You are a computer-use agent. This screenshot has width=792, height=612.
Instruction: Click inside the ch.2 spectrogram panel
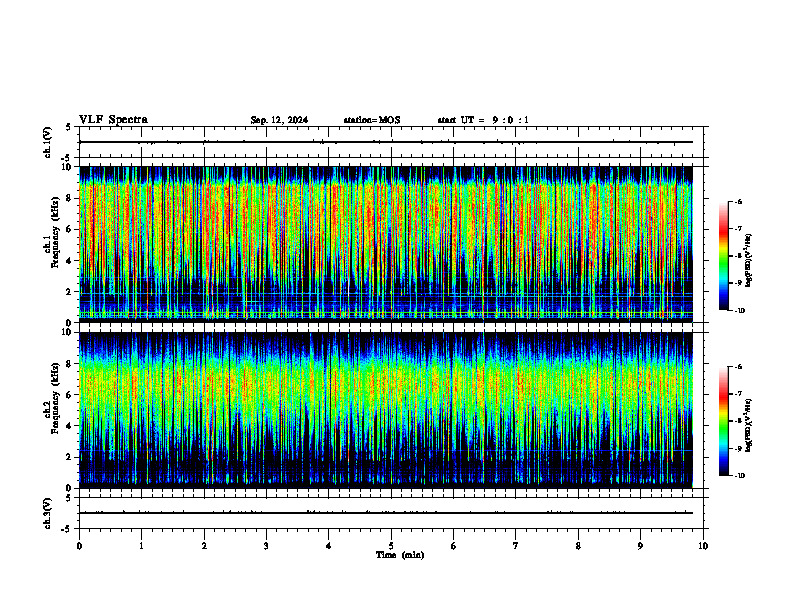(x=386, y=410)
